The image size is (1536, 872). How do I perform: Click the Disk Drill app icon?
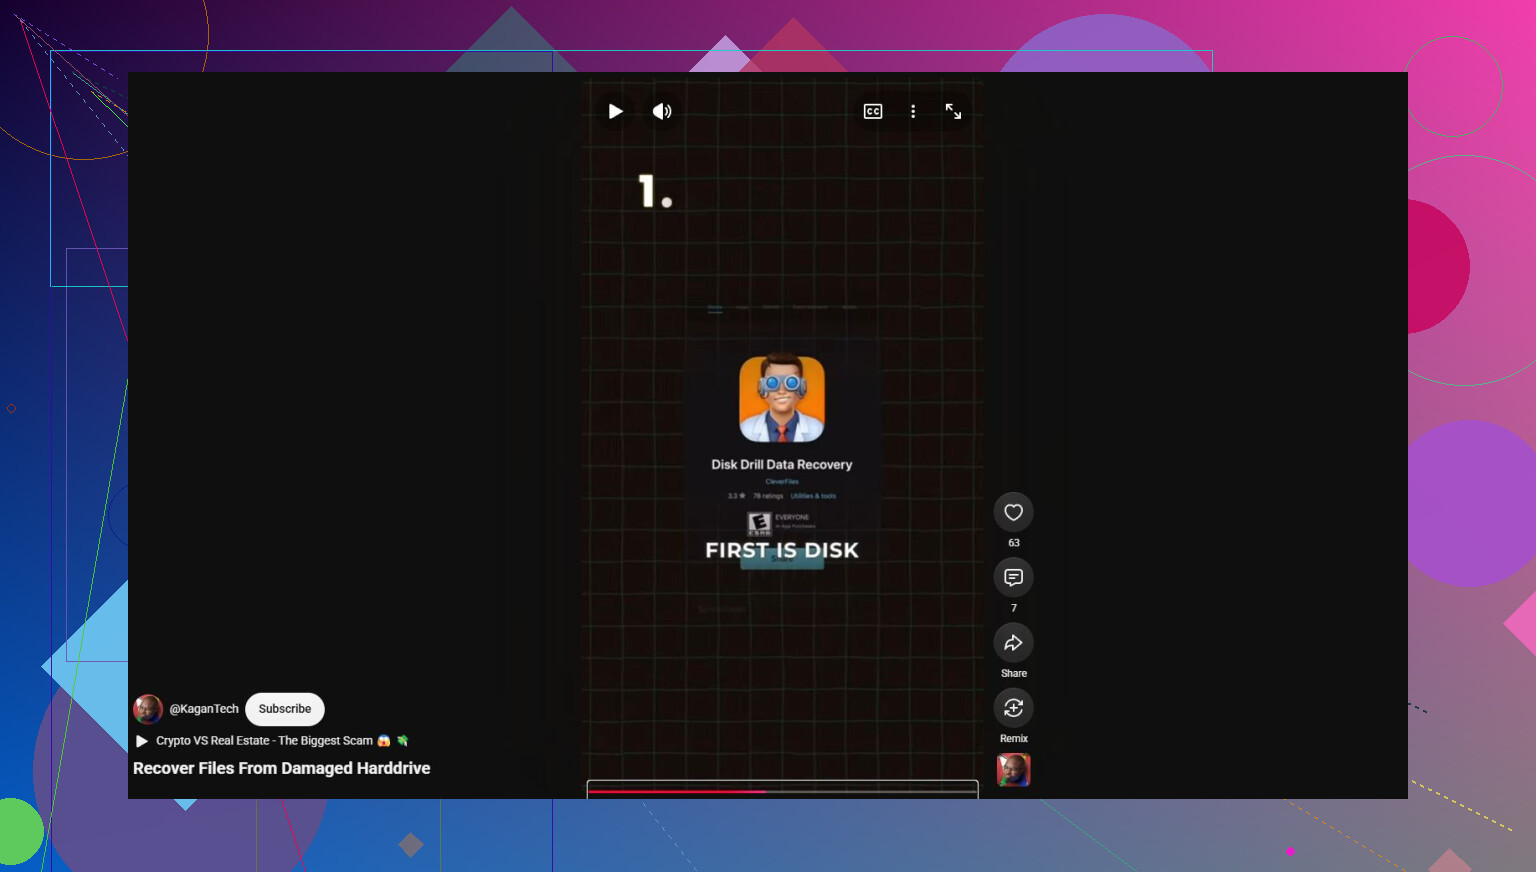pyautogui.click(x=782, y=399)
